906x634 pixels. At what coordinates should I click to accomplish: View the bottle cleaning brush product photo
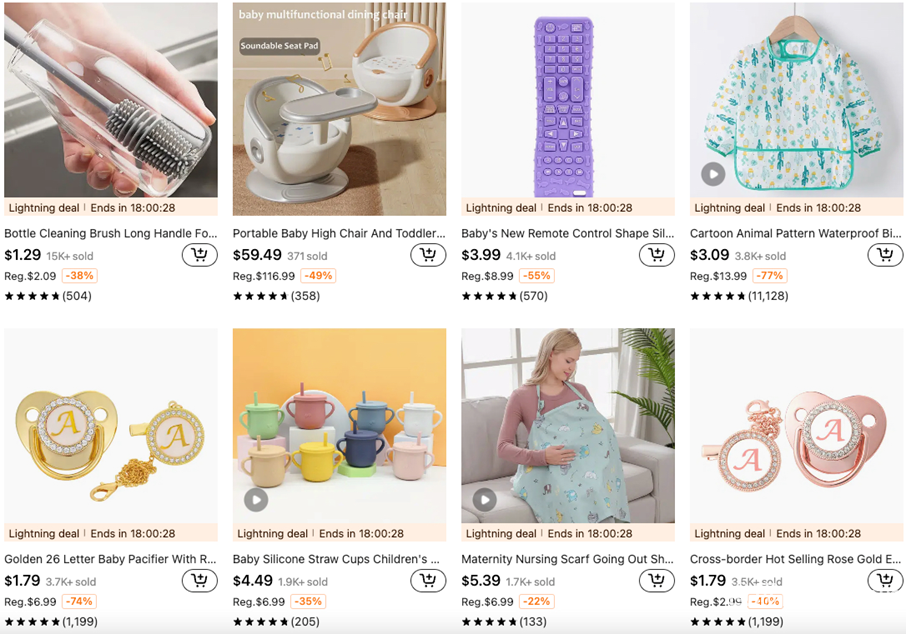pos(110,100)
